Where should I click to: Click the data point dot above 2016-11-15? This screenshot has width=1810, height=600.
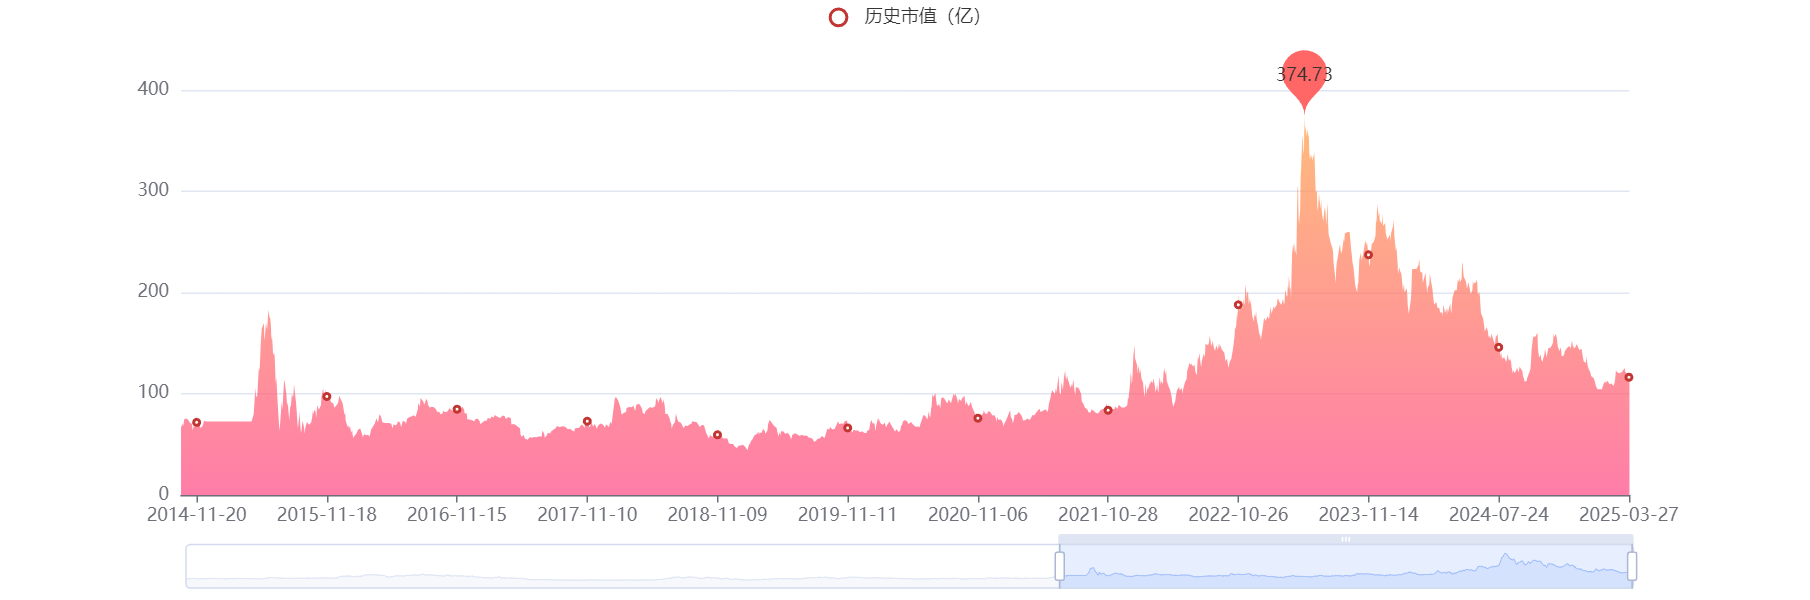[457, 409]
